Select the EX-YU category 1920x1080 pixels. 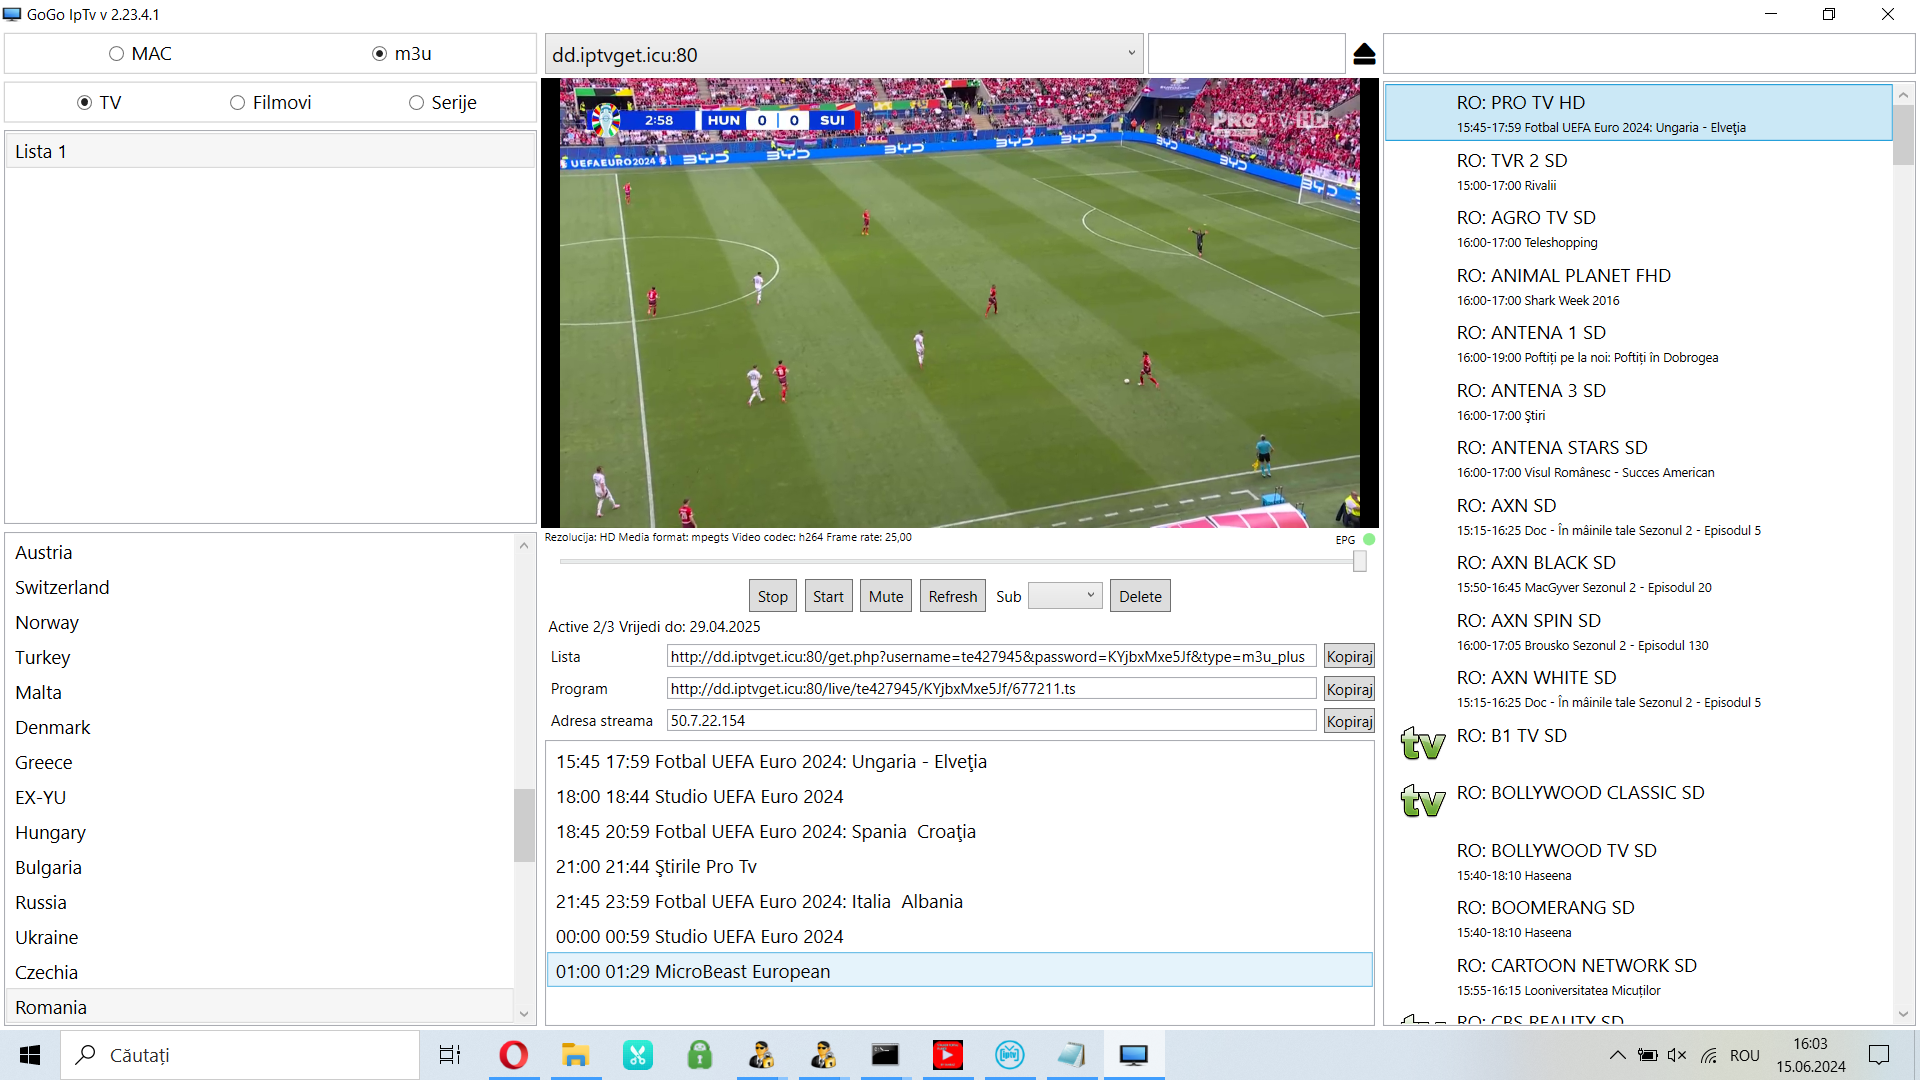(260, 797)
